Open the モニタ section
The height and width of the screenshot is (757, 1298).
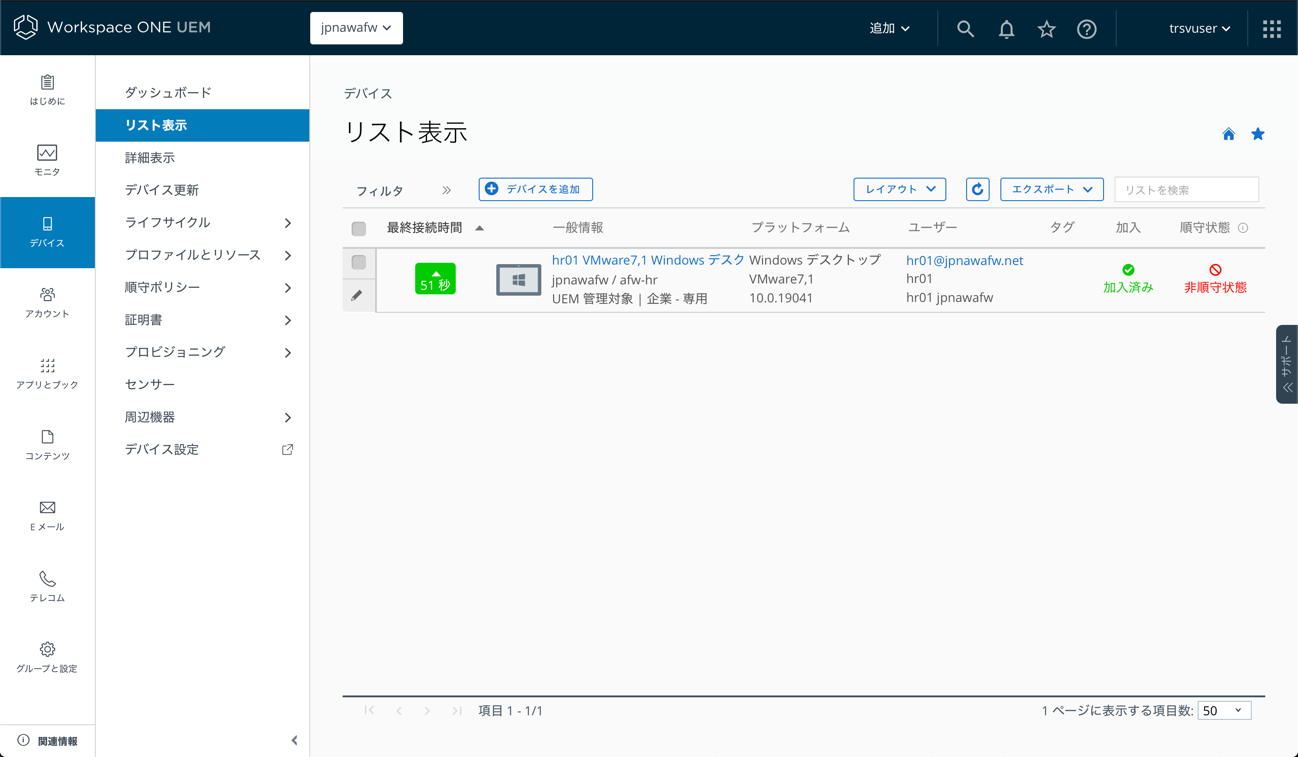[47, 161]
